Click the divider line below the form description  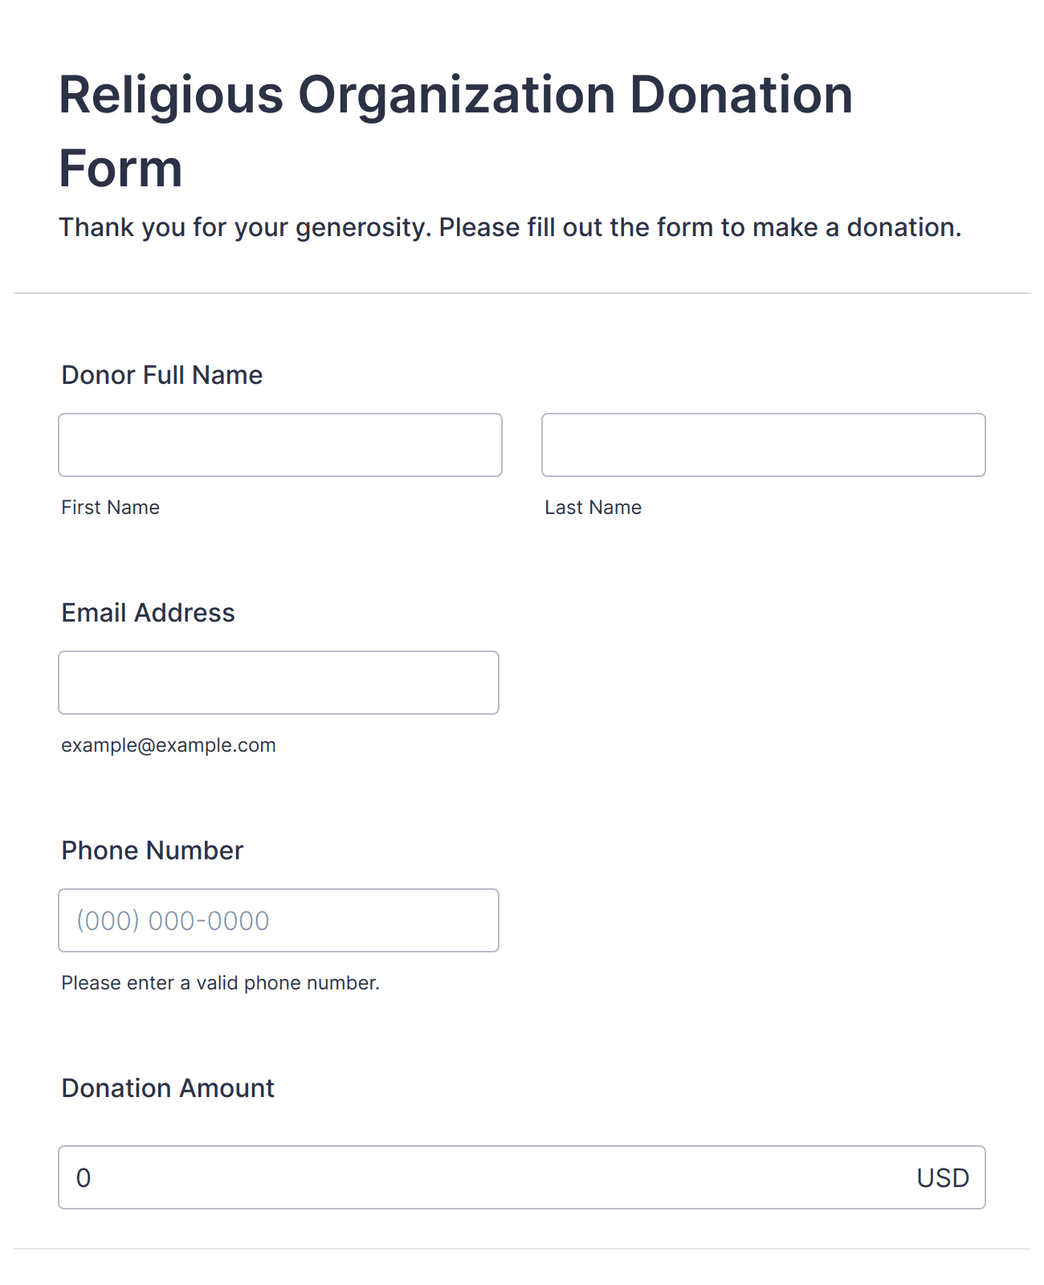click(x=521, y=293)
